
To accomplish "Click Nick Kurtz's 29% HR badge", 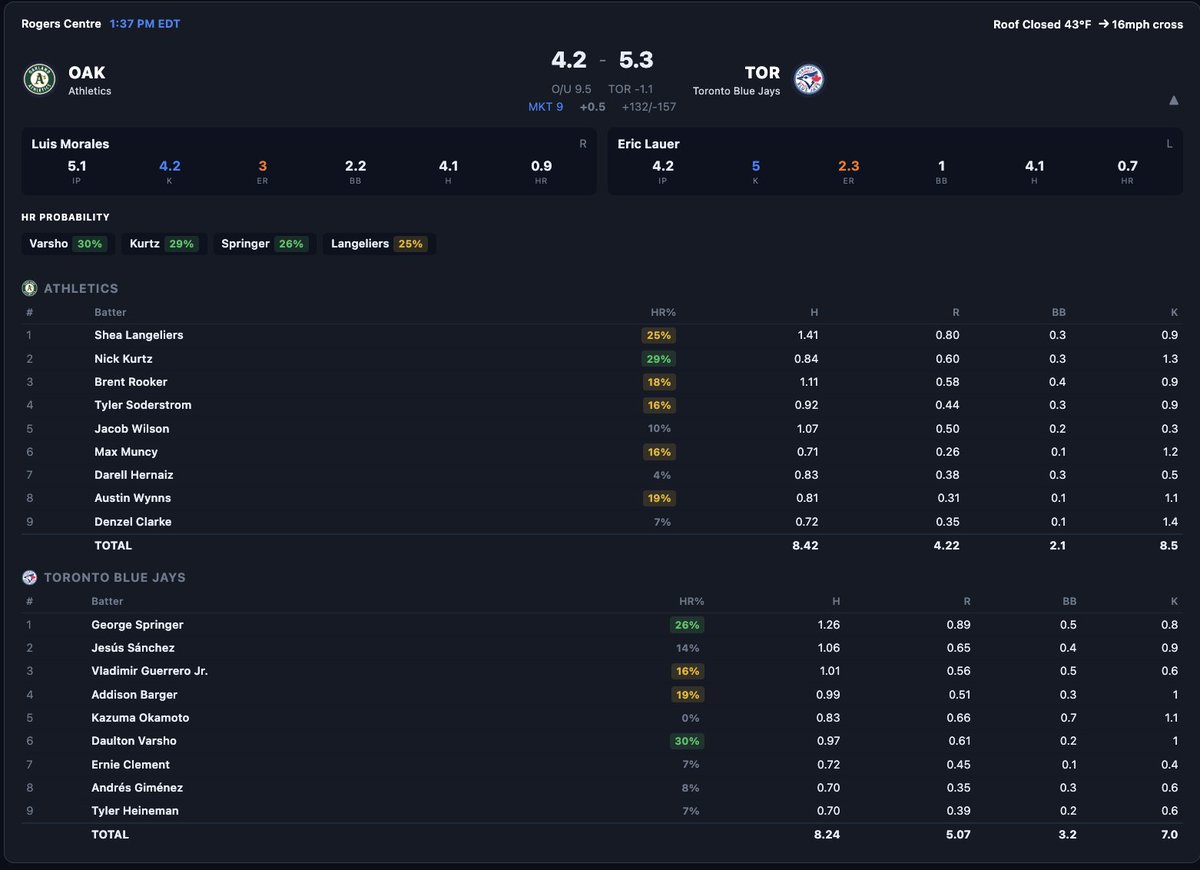I will point(659,359).
